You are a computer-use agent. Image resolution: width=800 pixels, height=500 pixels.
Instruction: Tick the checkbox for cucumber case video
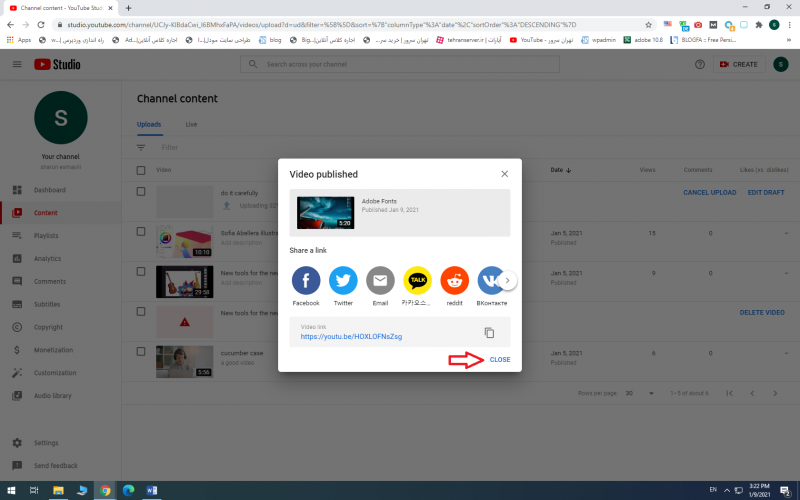(x=141, y=353)
